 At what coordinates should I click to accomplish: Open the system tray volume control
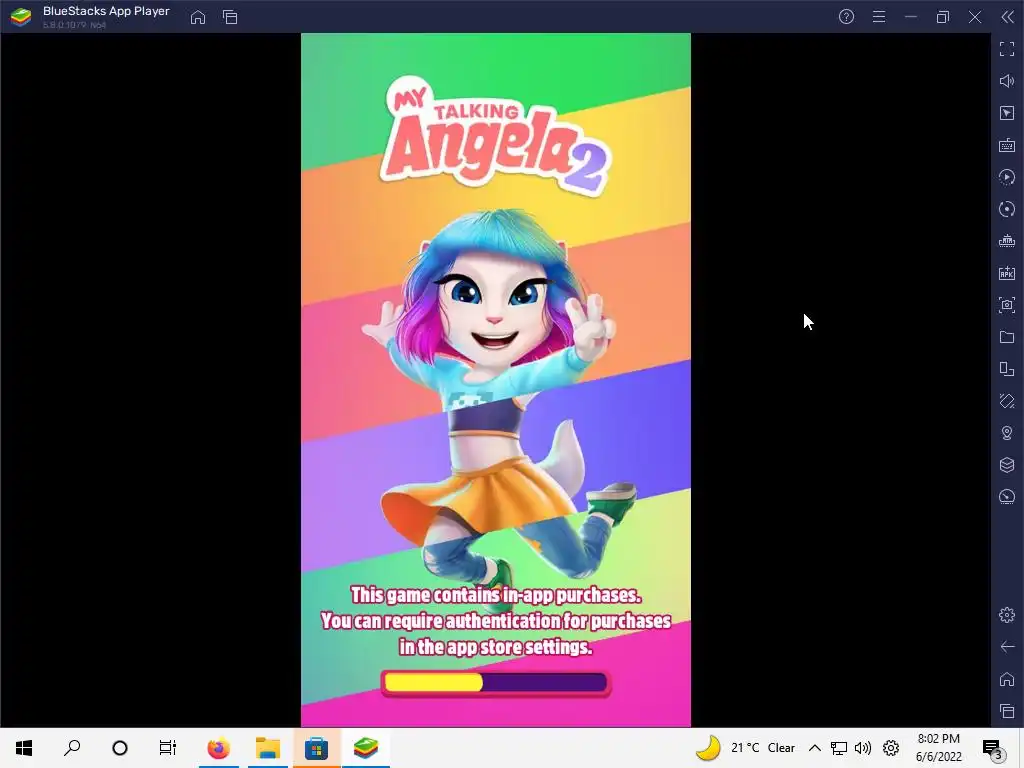tap(863, 748)
